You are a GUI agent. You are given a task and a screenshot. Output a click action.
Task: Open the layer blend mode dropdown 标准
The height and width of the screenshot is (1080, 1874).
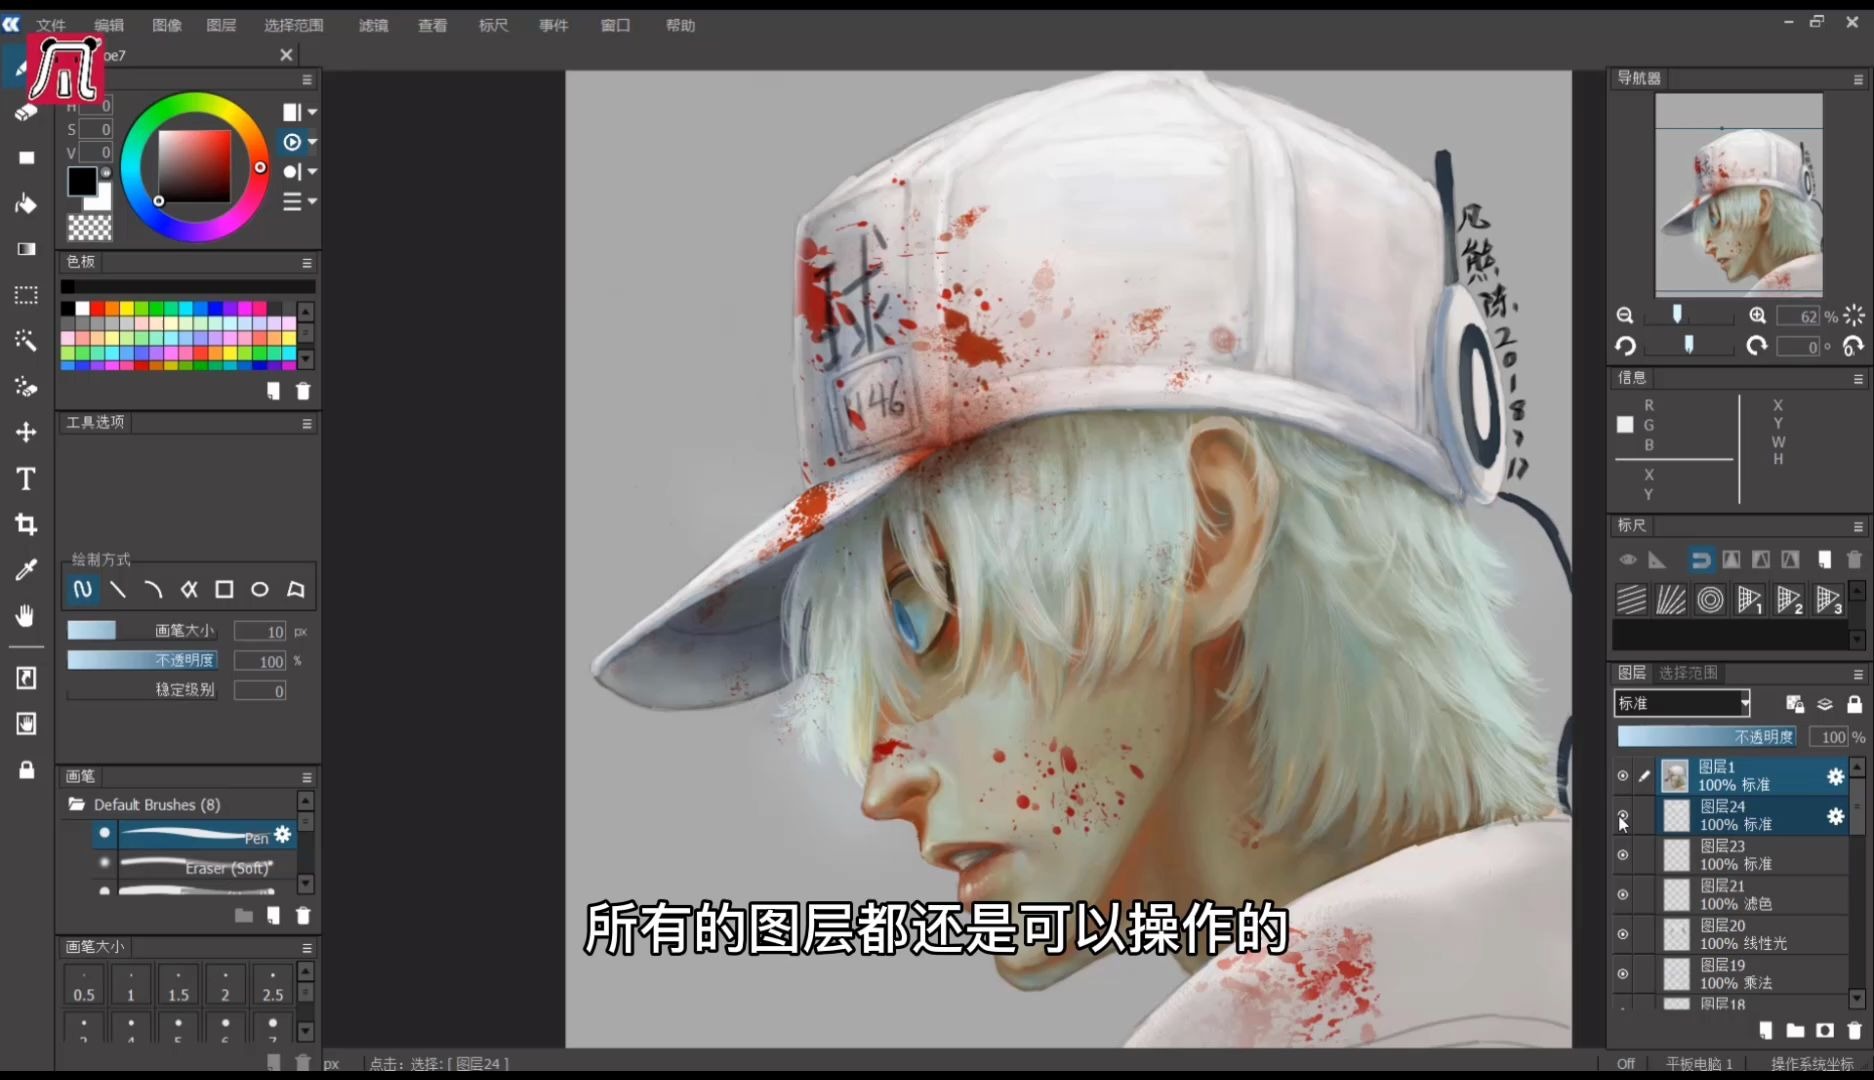[x=1682, y=703]
